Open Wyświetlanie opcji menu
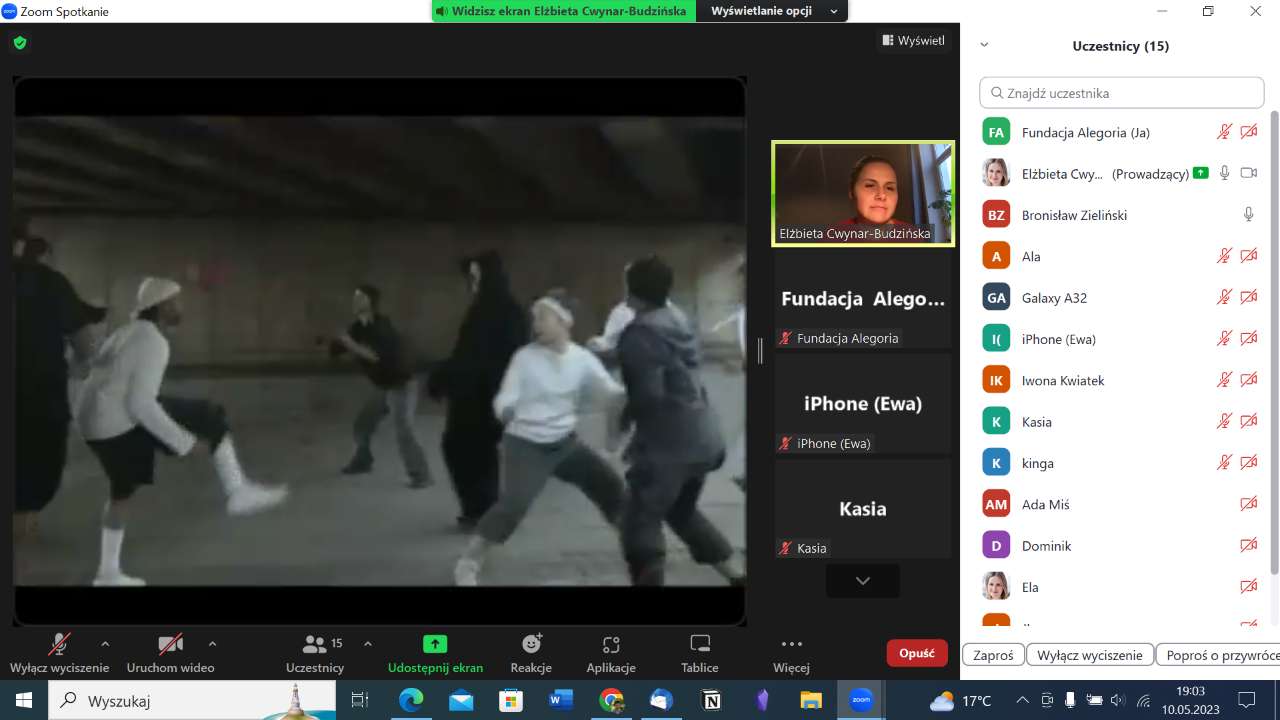The height and width of the screenshot is (720, 1280). [x=774, y=11]
